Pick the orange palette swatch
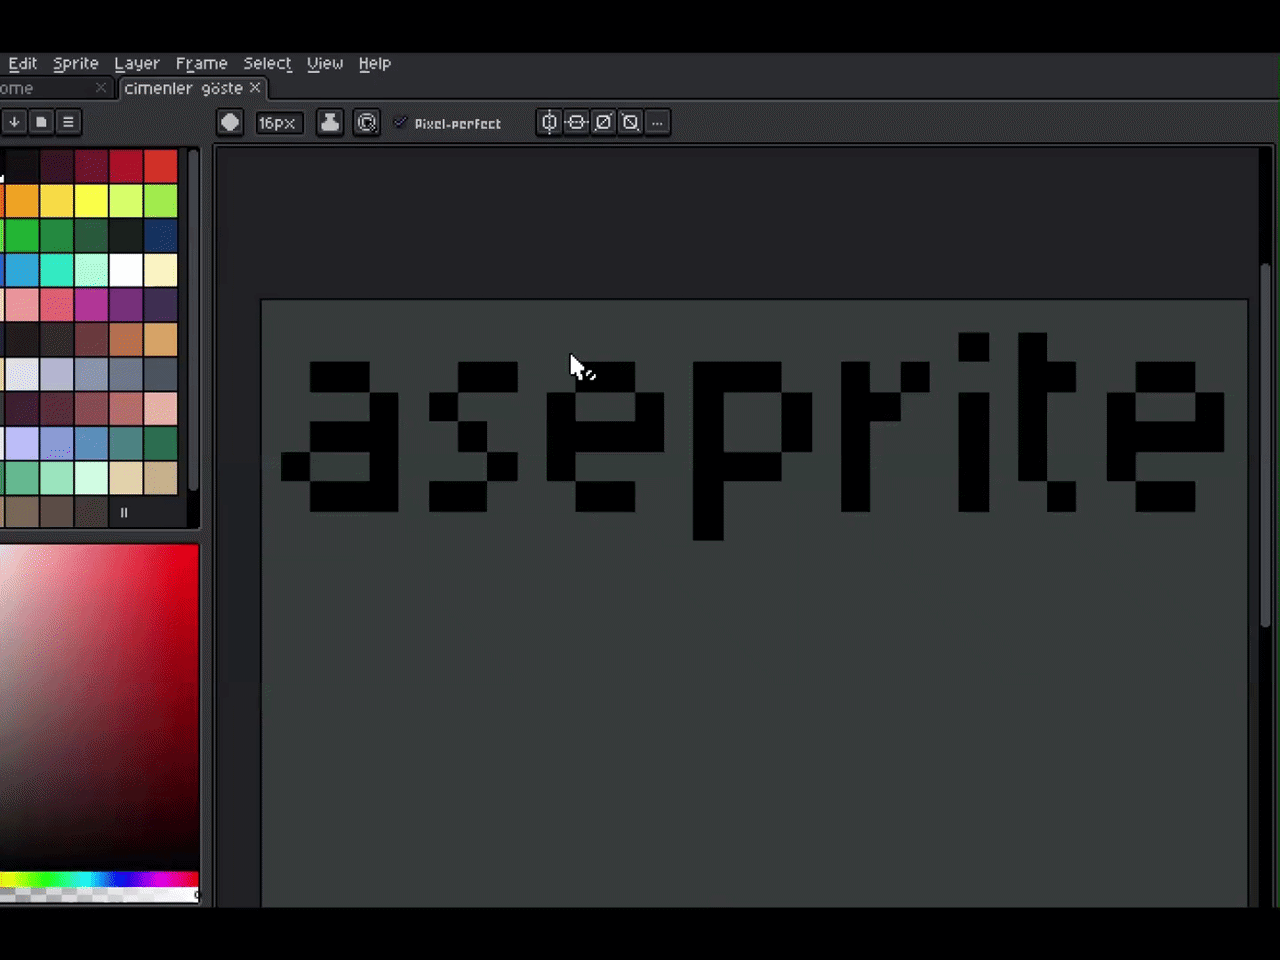Viewport: 1280px width, 960px height. [x=21, y=201]
